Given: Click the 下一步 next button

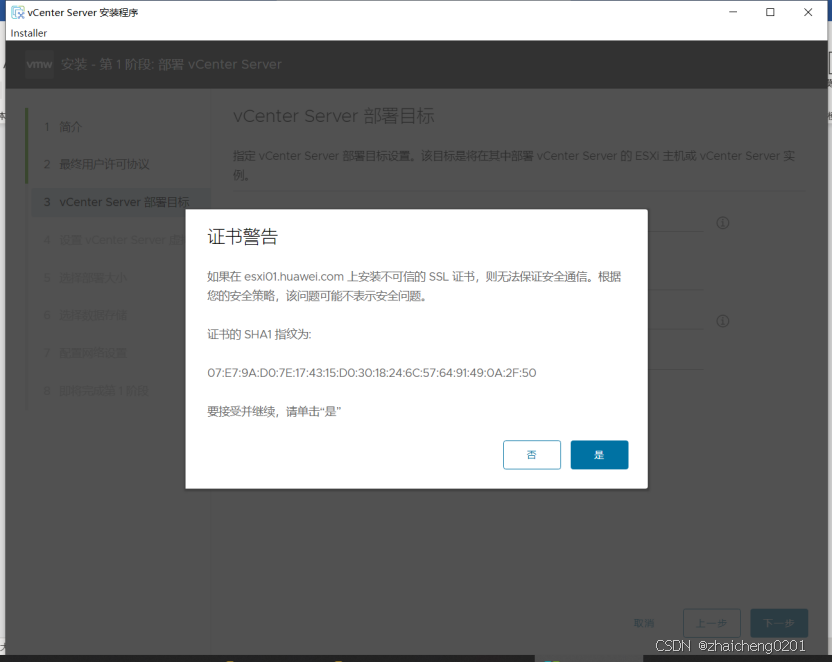Looking at the screenshot, I should [779, 623].
